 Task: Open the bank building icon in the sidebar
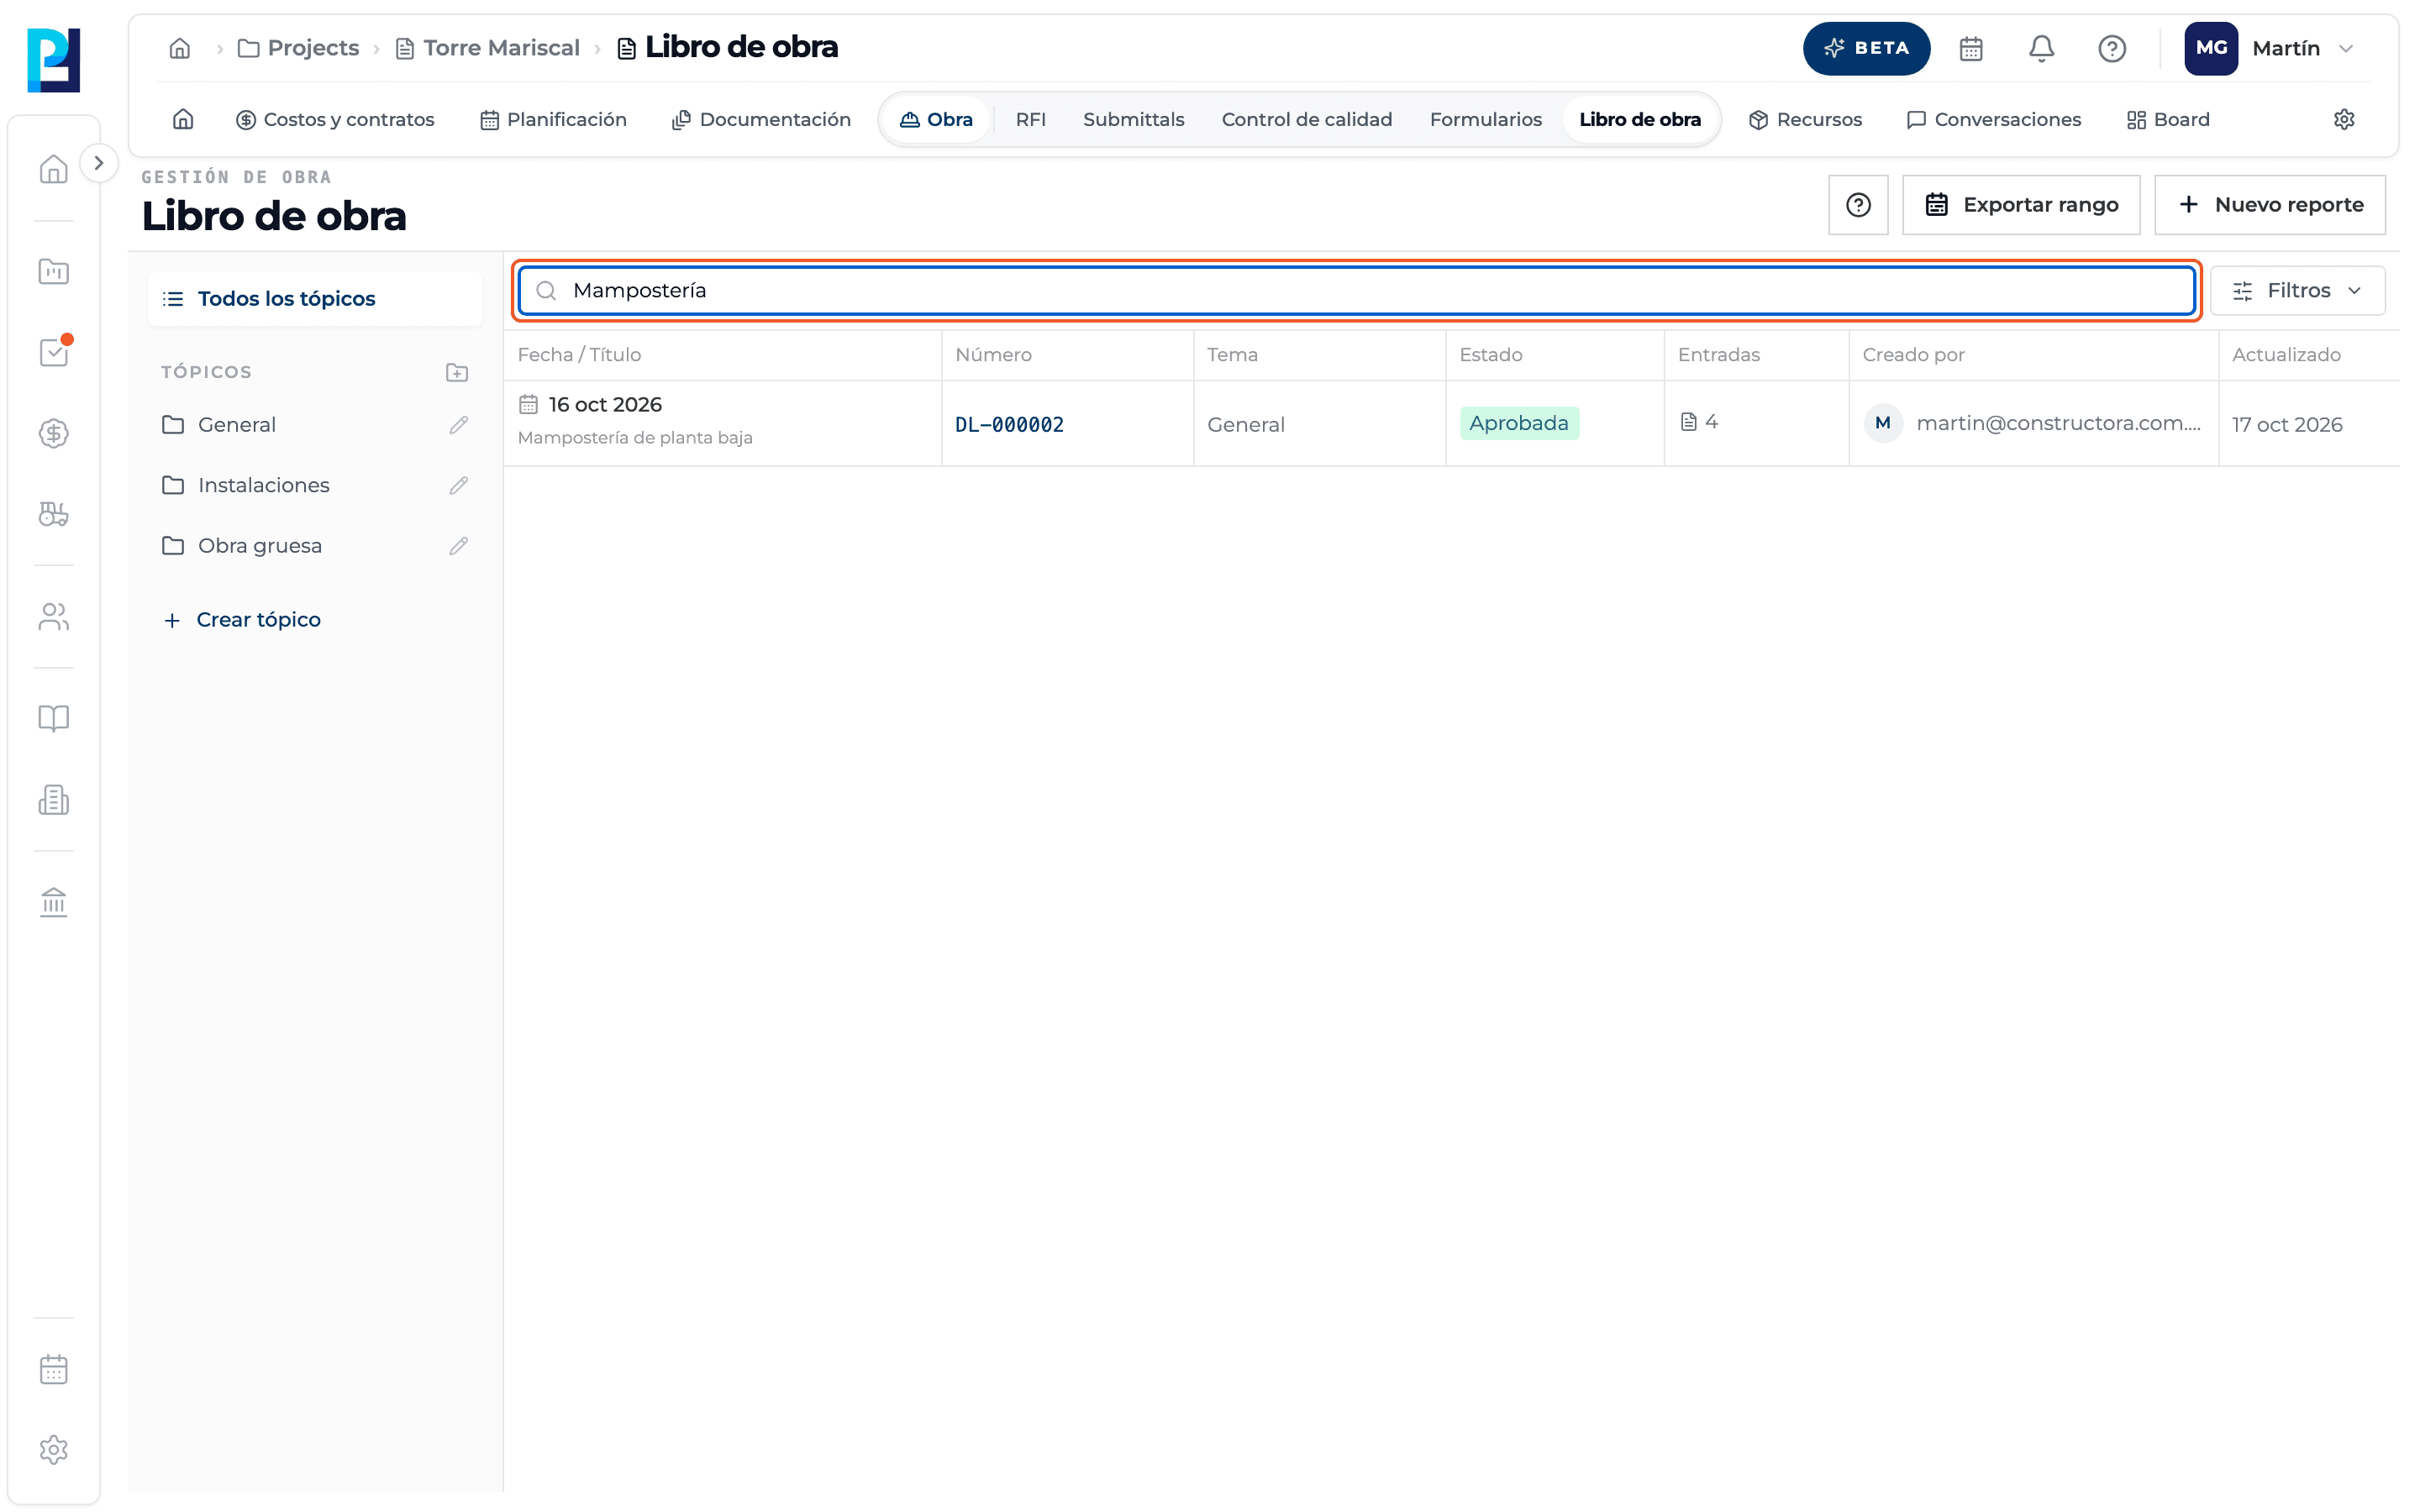tap(54, 902)
